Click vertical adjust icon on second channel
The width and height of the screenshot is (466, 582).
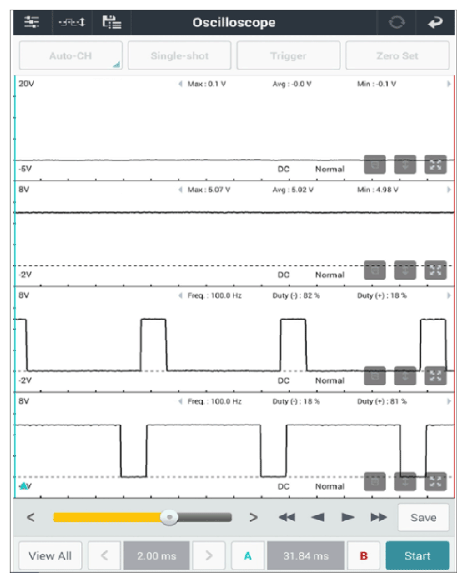pyautogui.click(x=405, y=270)
